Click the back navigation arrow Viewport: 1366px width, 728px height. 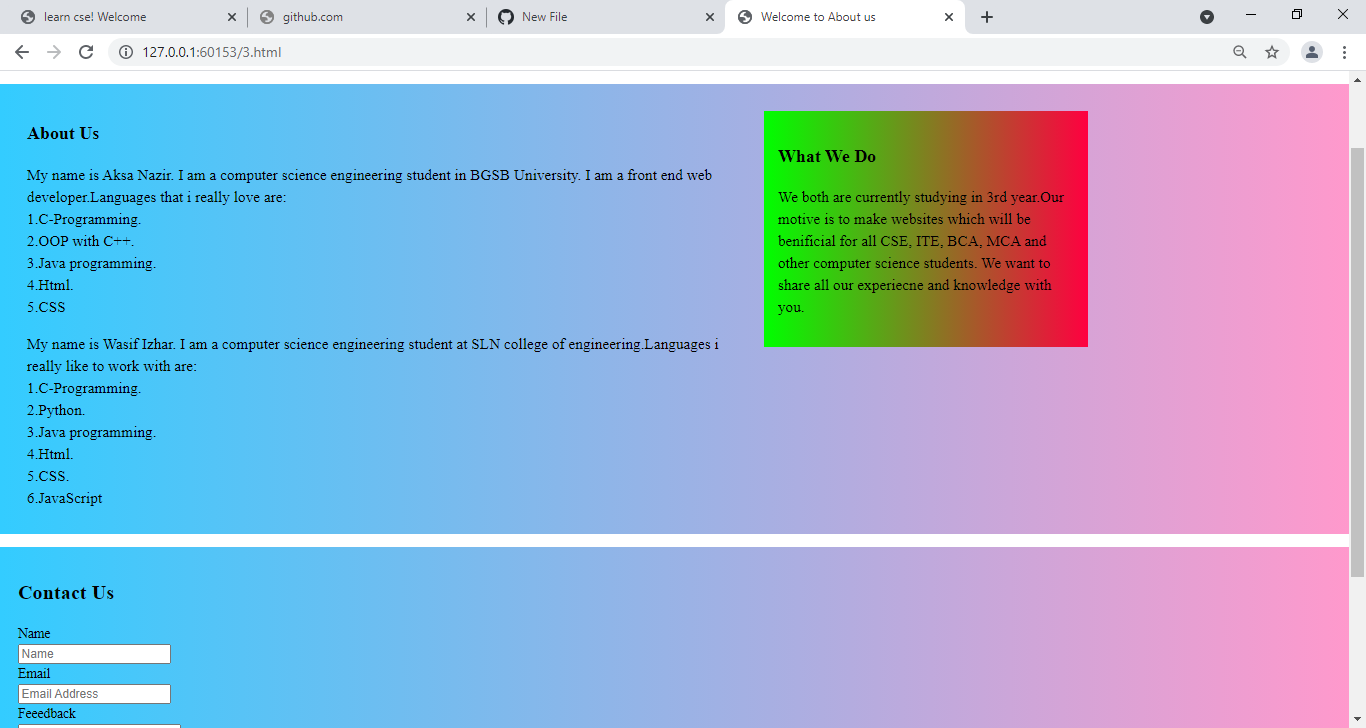pyautogui.click(x=21, y=51)
